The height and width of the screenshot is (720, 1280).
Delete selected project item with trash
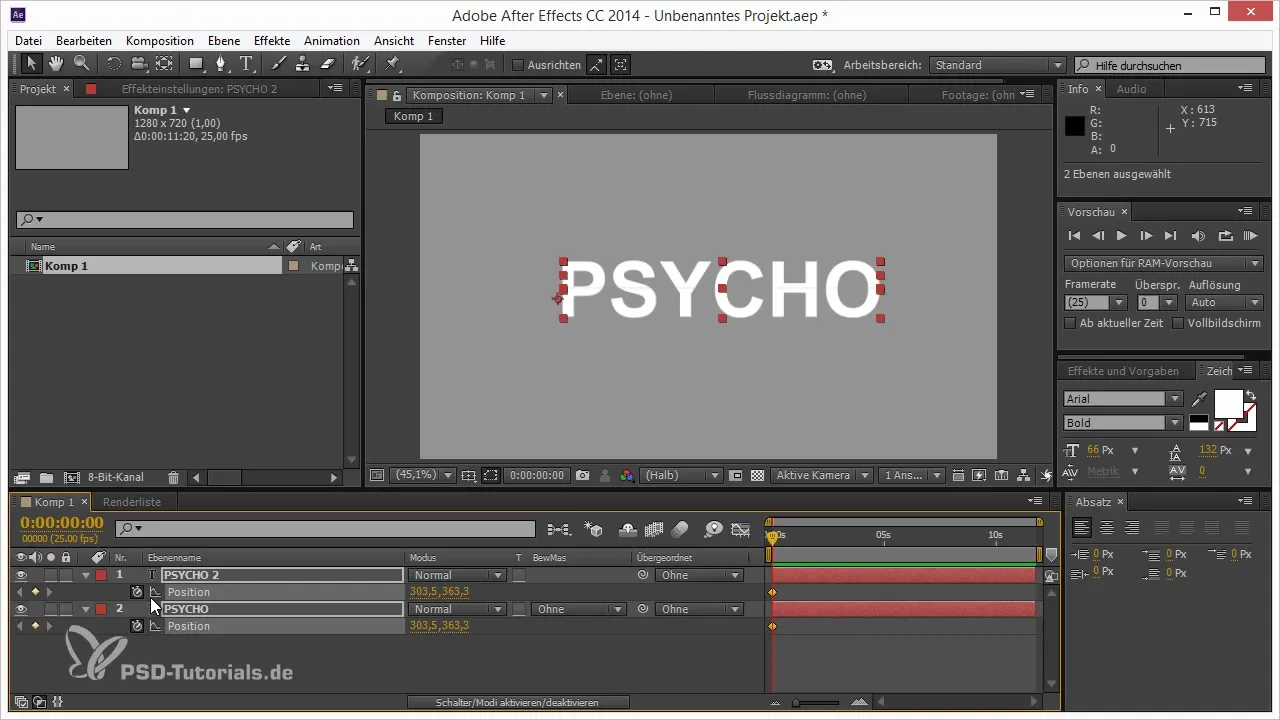[173, 478]
